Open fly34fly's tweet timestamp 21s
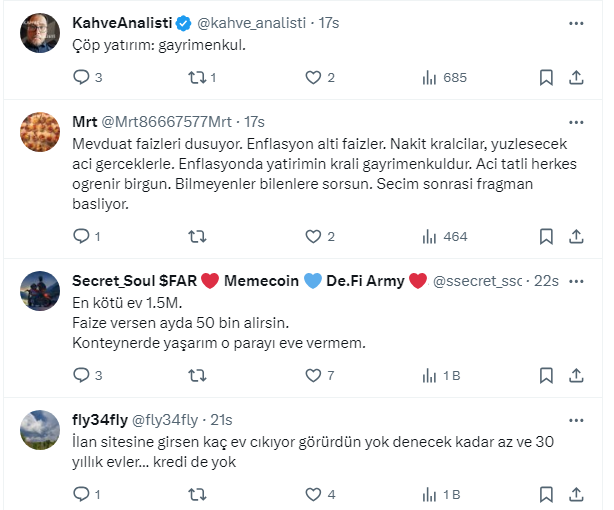Screen dimensions: 614x510 pyautogui.click(x=220, y=419)
